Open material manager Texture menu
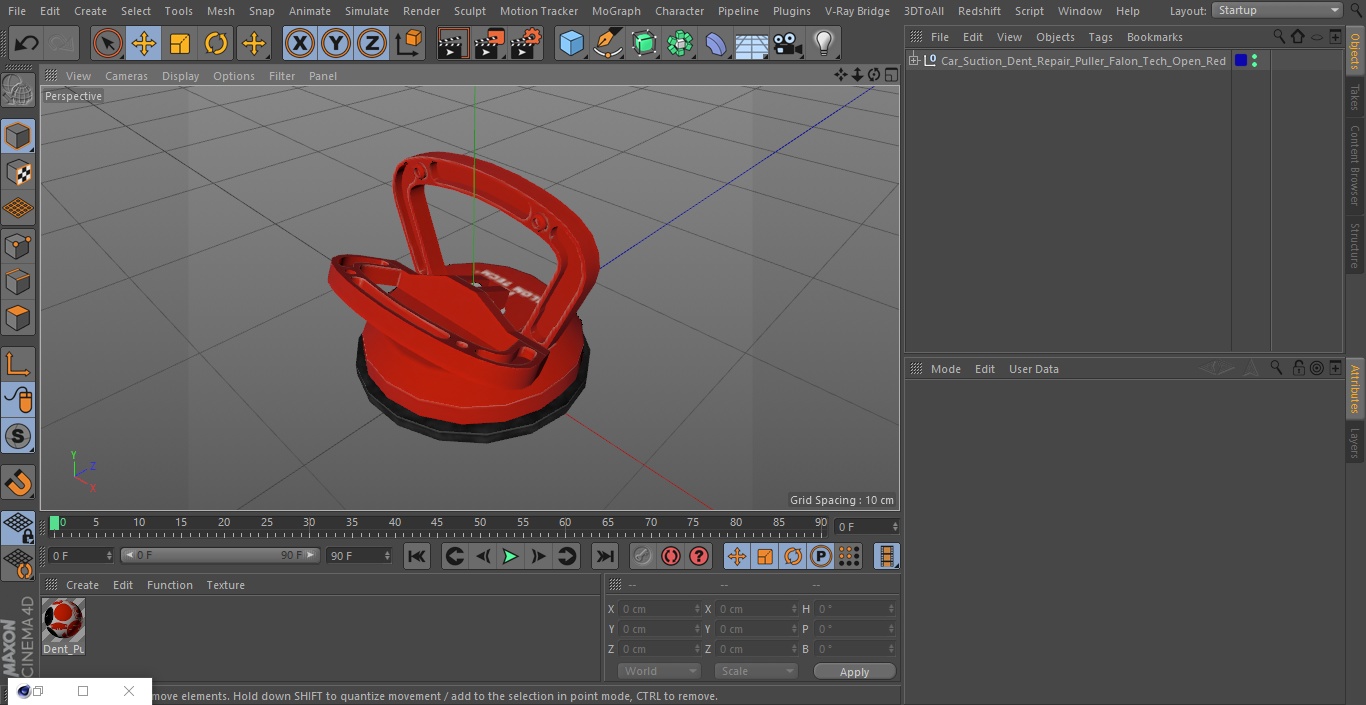The image size is (1366, 705). point(225,585)
